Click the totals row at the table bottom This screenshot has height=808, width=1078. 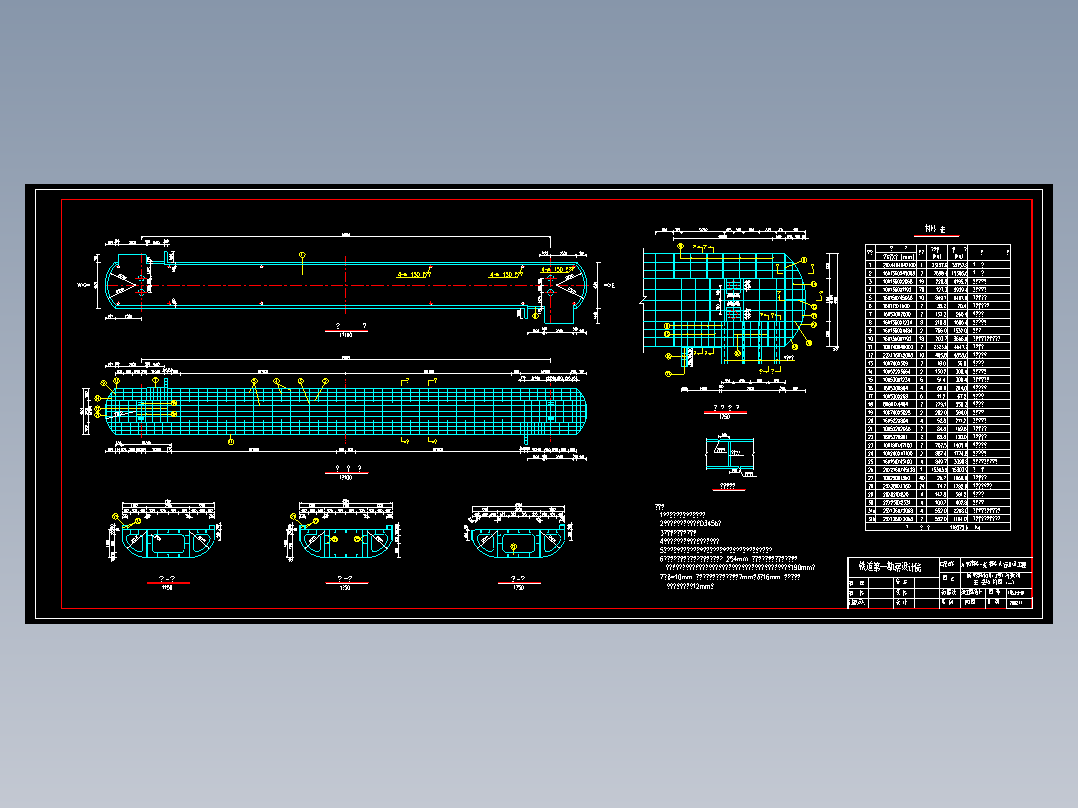938,527
